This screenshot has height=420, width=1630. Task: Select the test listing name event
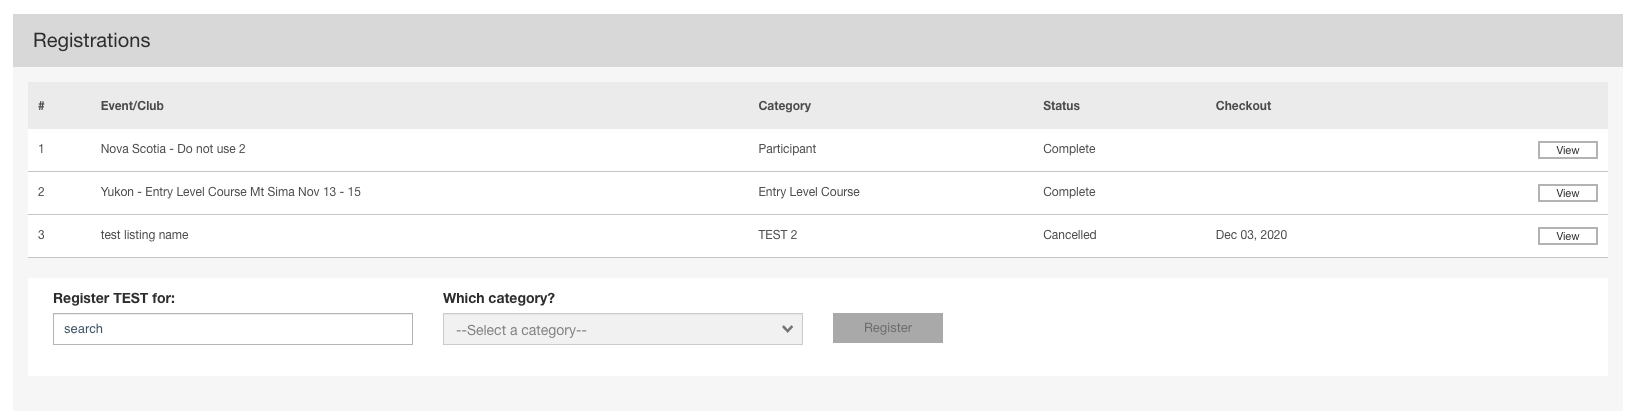coord(144,235)
